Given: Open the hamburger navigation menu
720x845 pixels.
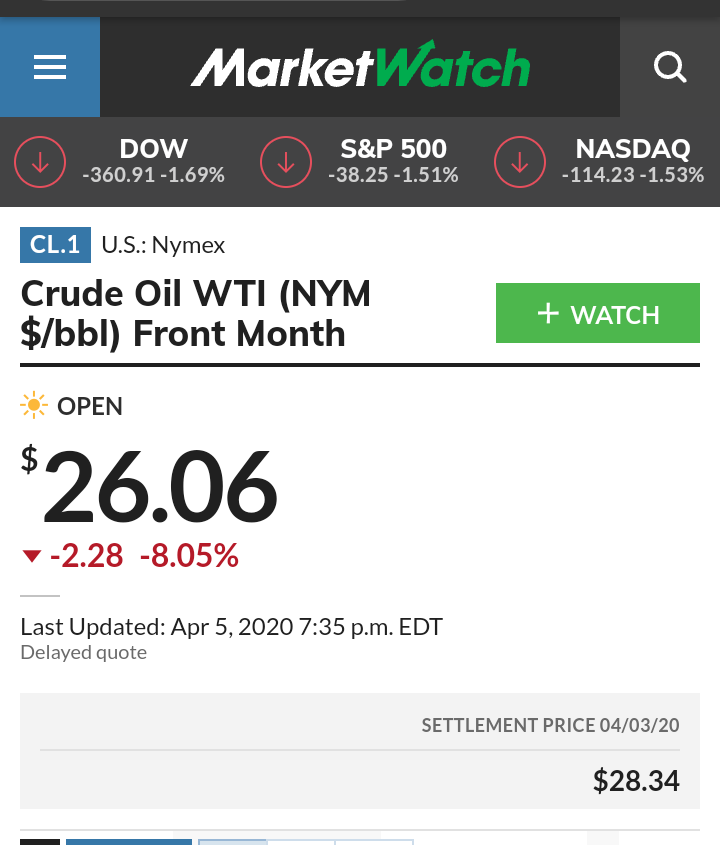Looking at the screenshot, I should (x=49, y=68).
